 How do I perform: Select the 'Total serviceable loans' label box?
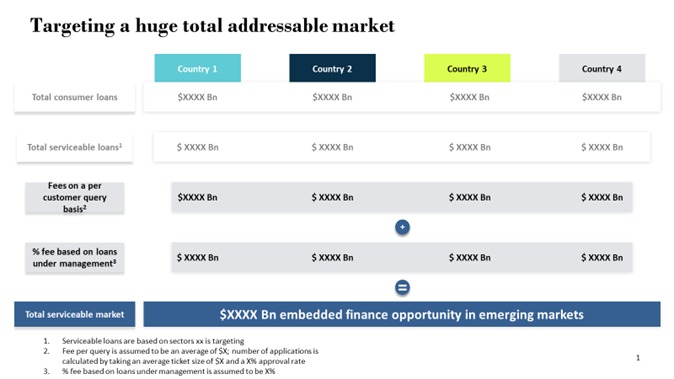coord(75,148)
